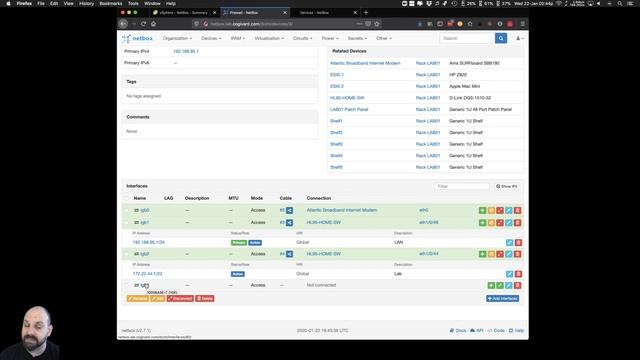Viewport: 640px width, 360px height.
Task: Add IP address to the unconnected interface
Action: point(491,285)
